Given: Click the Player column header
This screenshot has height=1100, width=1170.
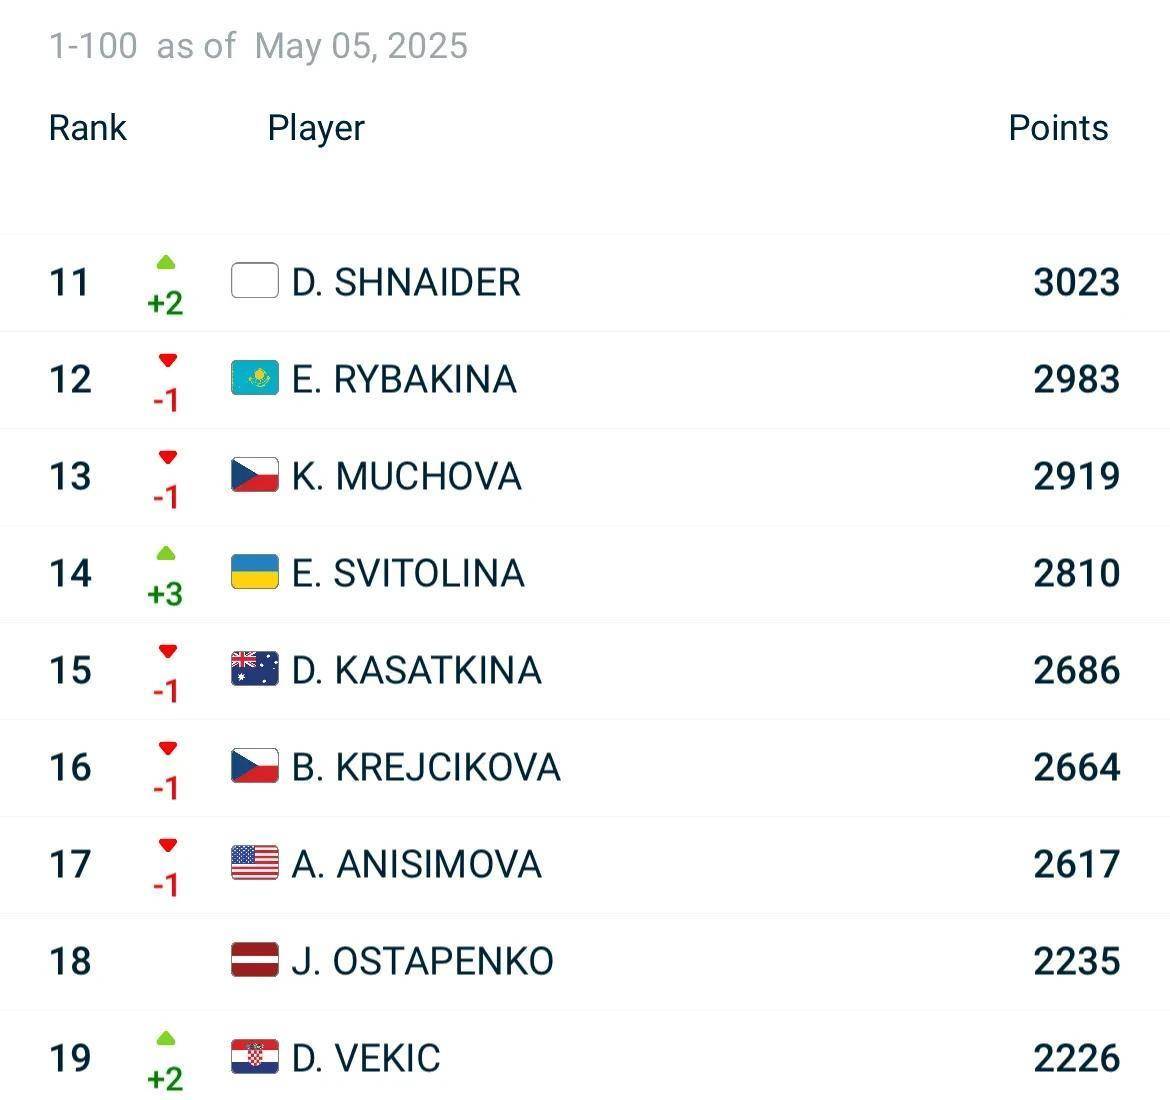Looking at the screenshot, I should pos(316,129).
